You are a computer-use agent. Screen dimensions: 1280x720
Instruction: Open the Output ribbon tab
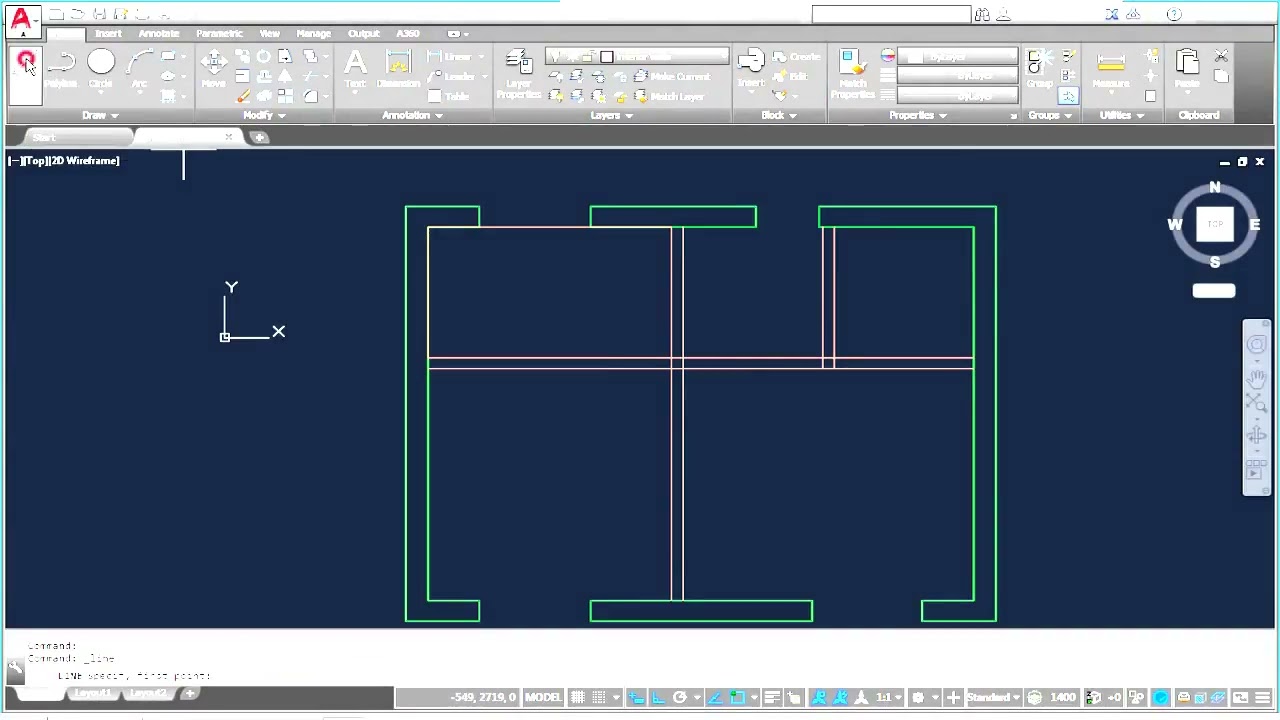point(364,33)
